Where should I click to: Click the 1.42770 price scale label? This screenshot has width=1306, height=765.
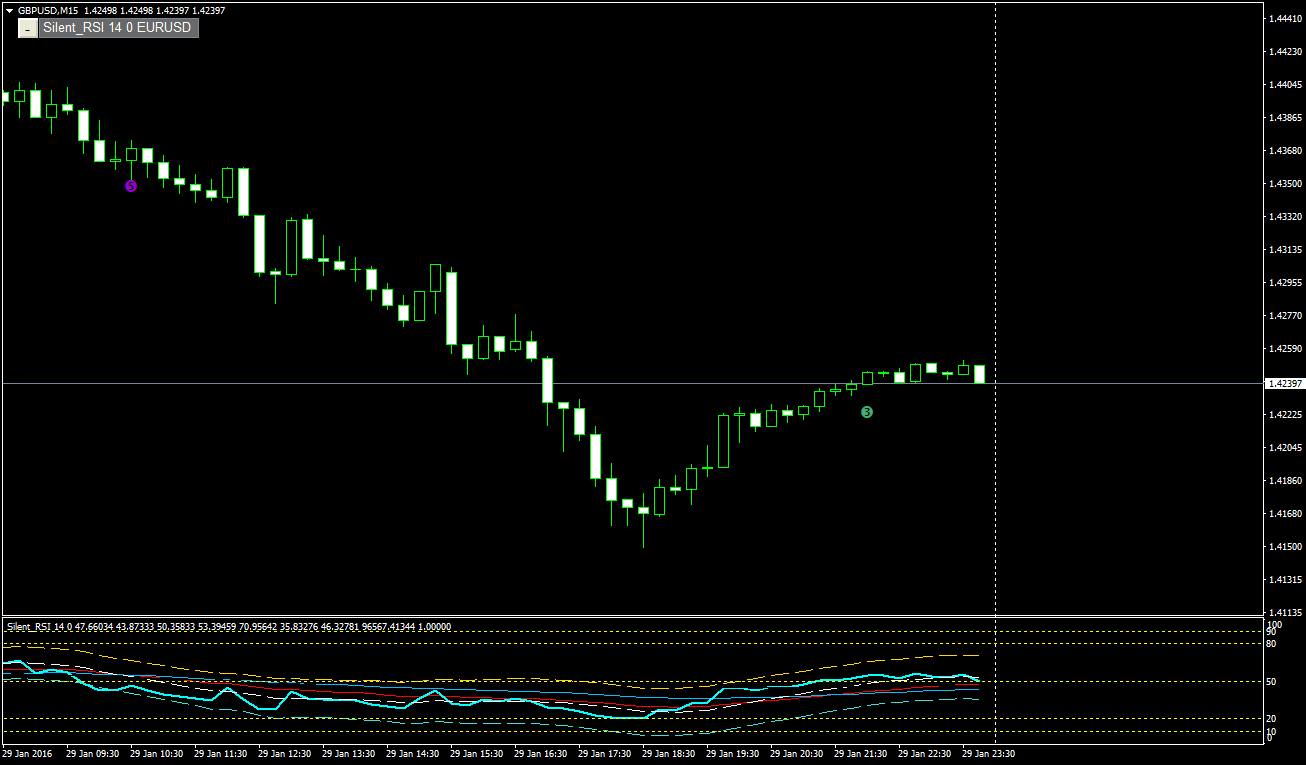1284,316
